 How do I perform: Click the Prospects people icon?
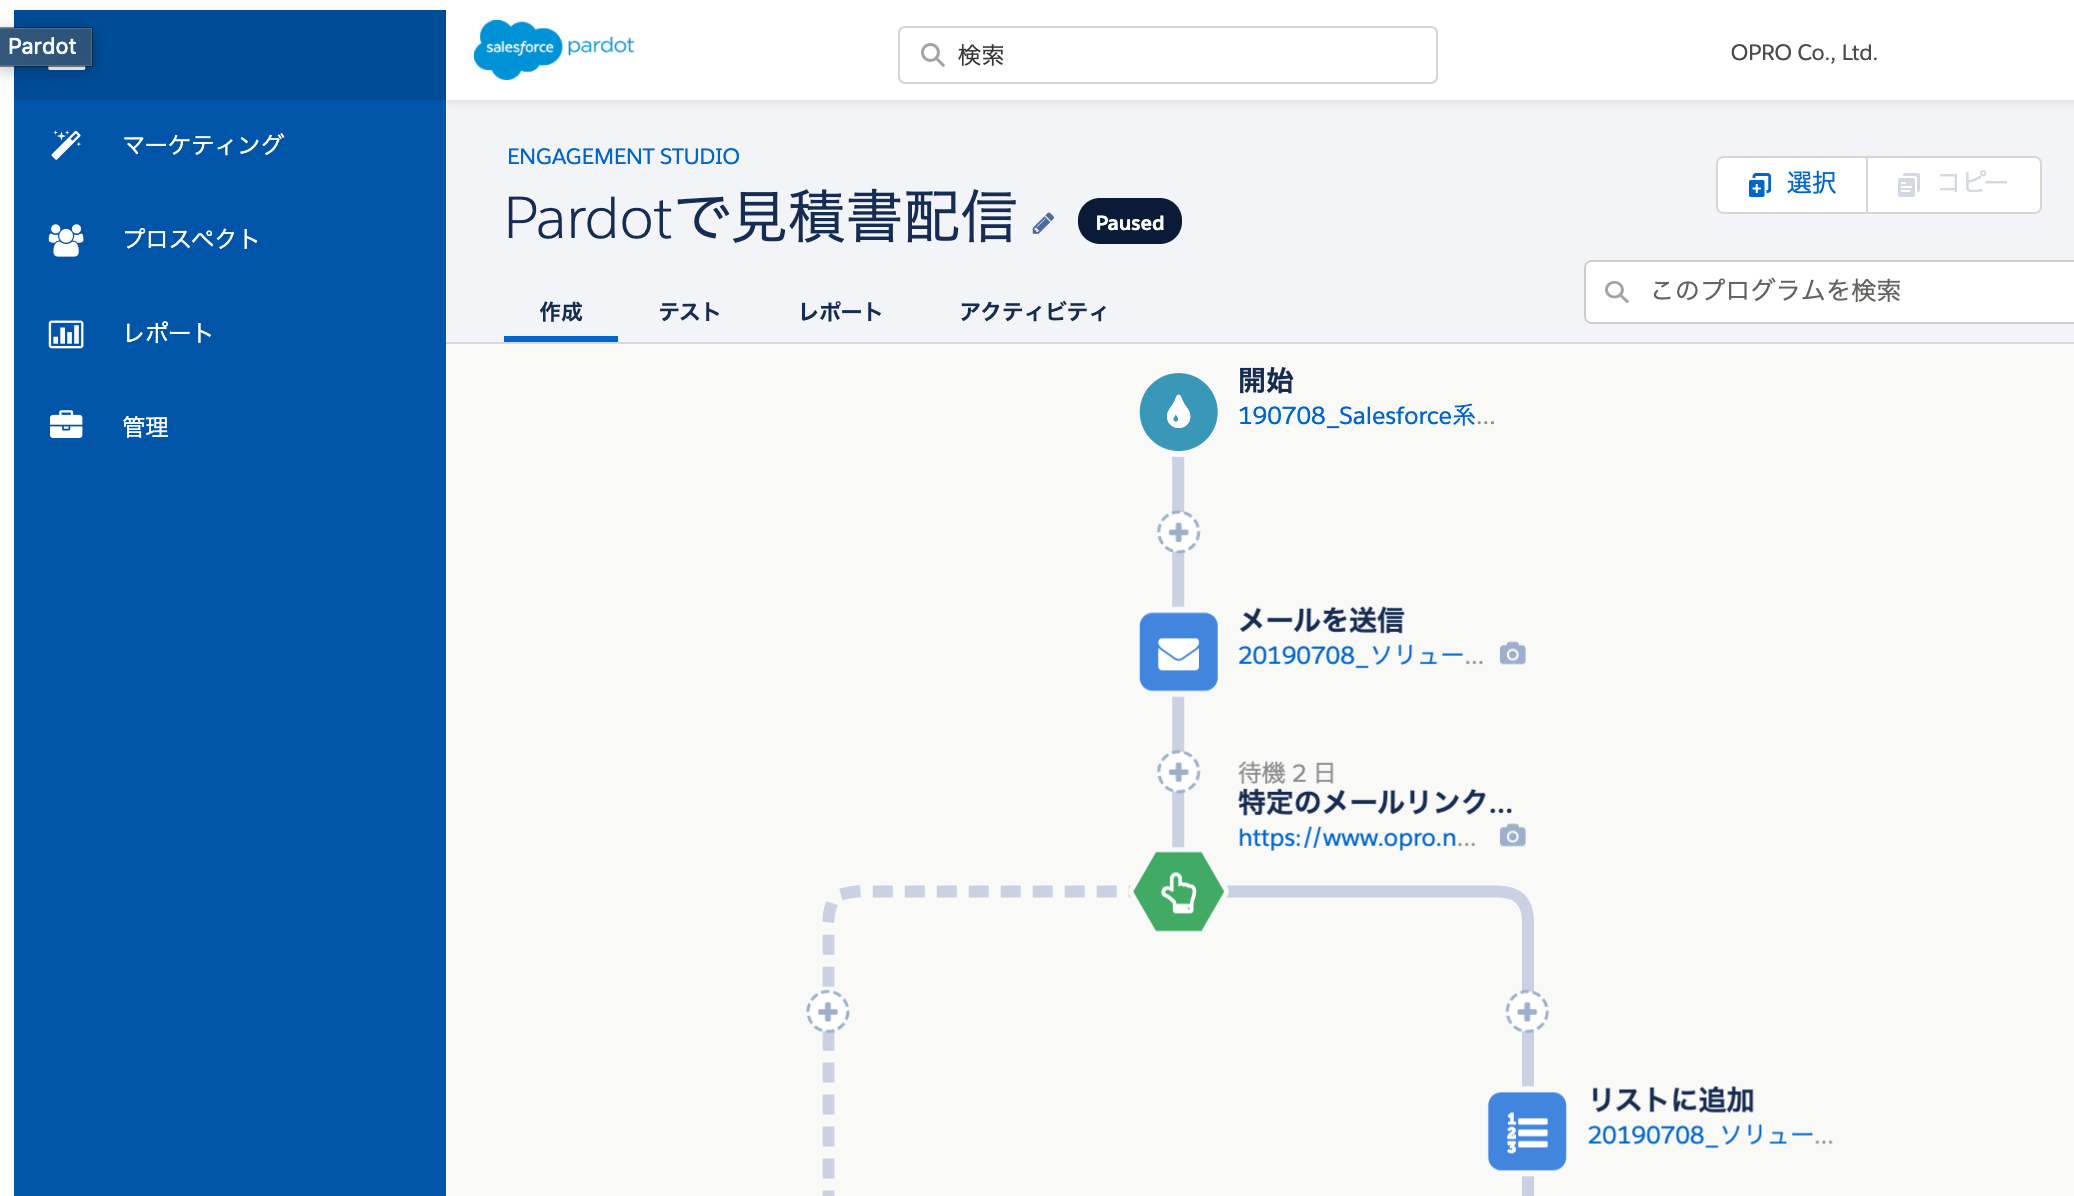pyautogui.click(x=66, y=239)
